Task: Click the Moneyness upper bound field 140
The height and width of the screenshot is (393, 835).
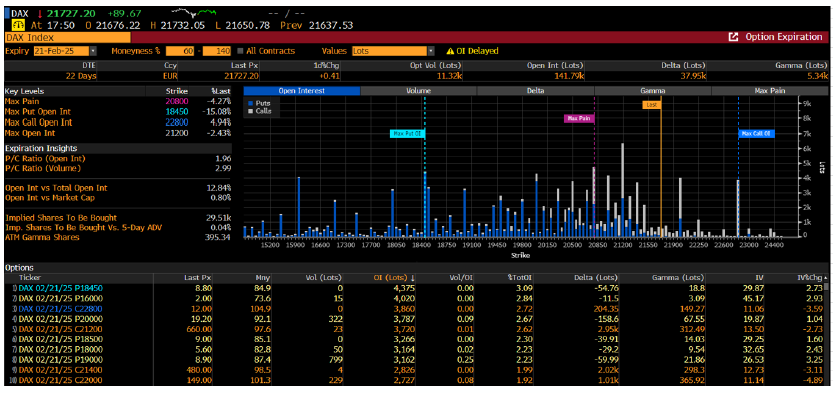Action: click(216, 51)
